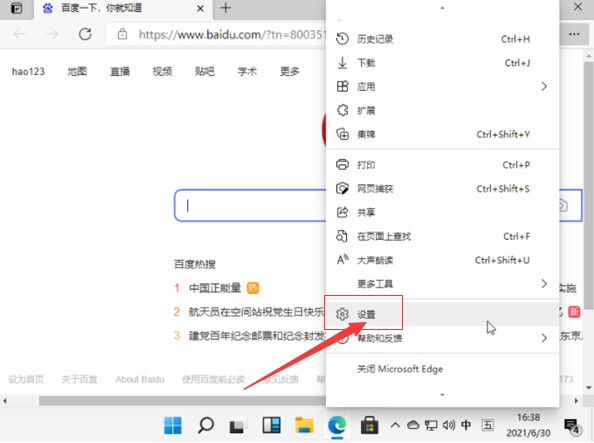Close the Baidu tab
The width and height of the screenshot is (594, 443).
point(200,8)
